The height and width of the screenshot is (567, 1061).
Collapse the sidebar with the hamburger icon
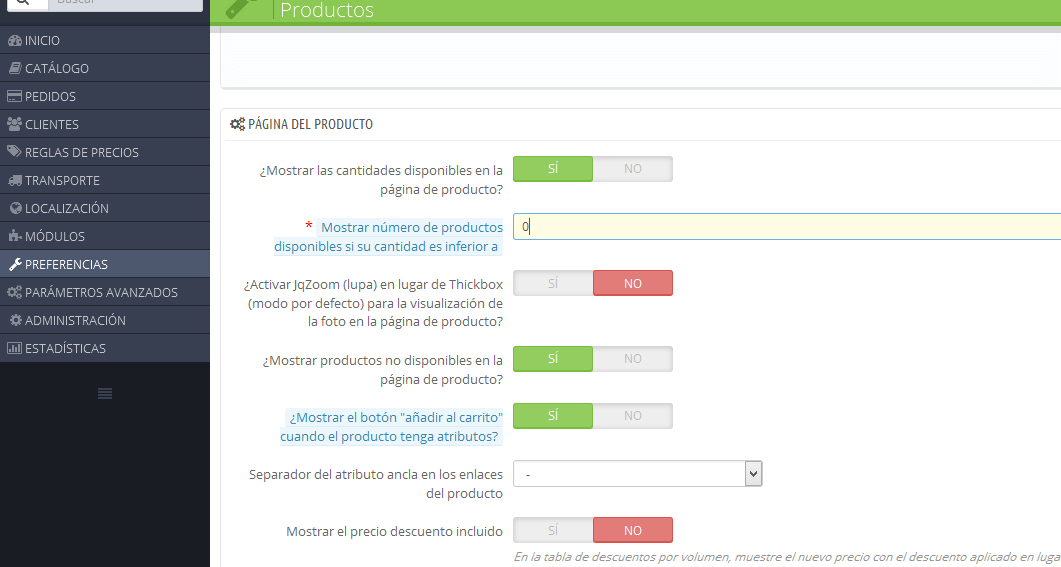click(105, 393)
